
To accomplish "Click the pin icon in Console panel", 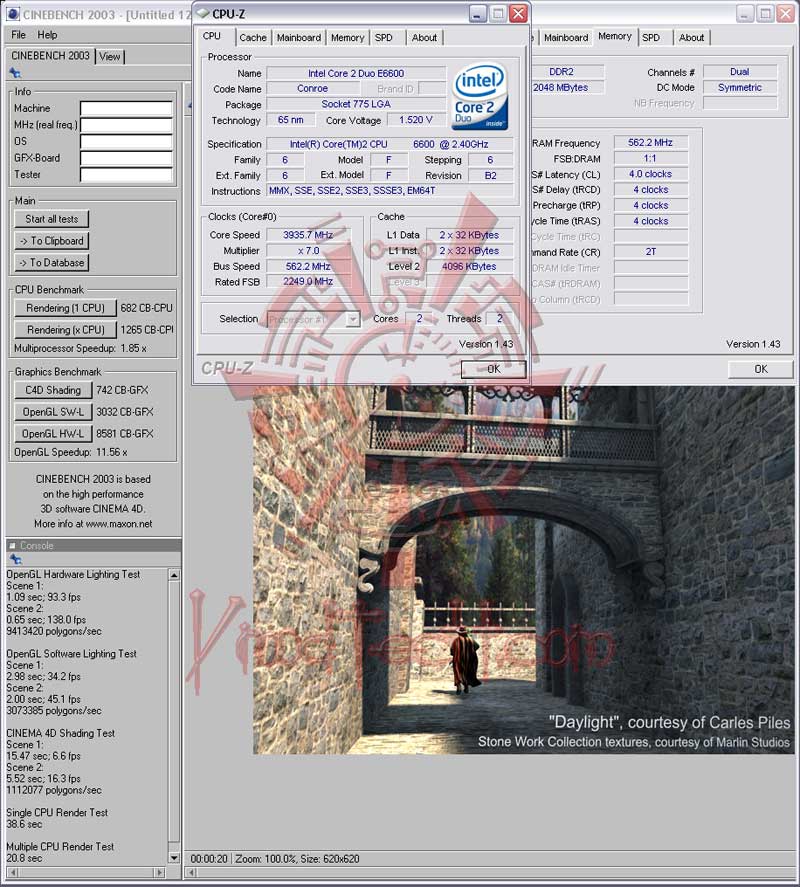I will 15,559.
